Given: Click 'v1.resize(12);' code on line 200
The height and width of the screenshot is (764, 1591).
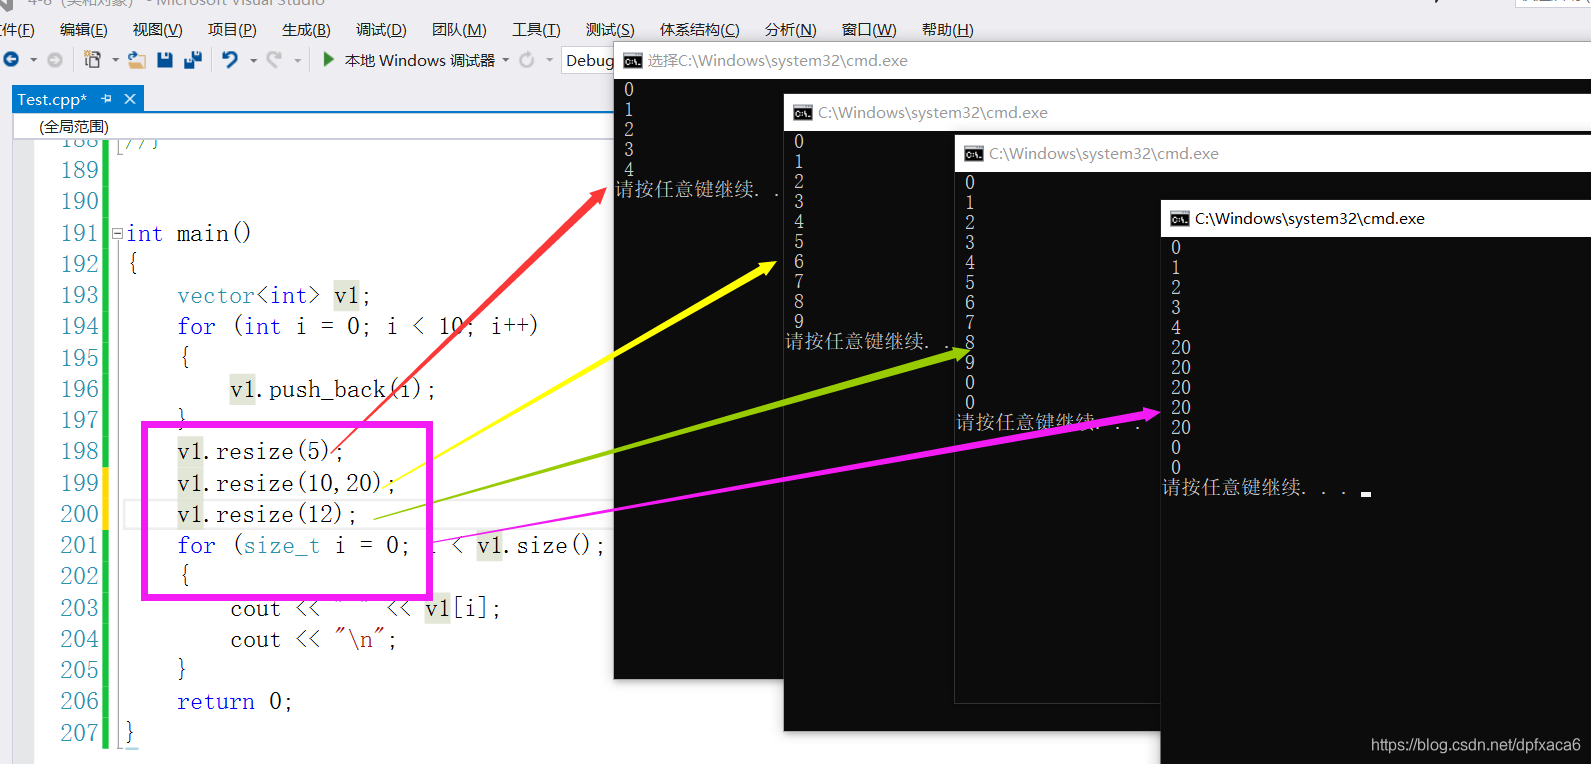Looking at the screenshot, I should [x=266, y=514].
